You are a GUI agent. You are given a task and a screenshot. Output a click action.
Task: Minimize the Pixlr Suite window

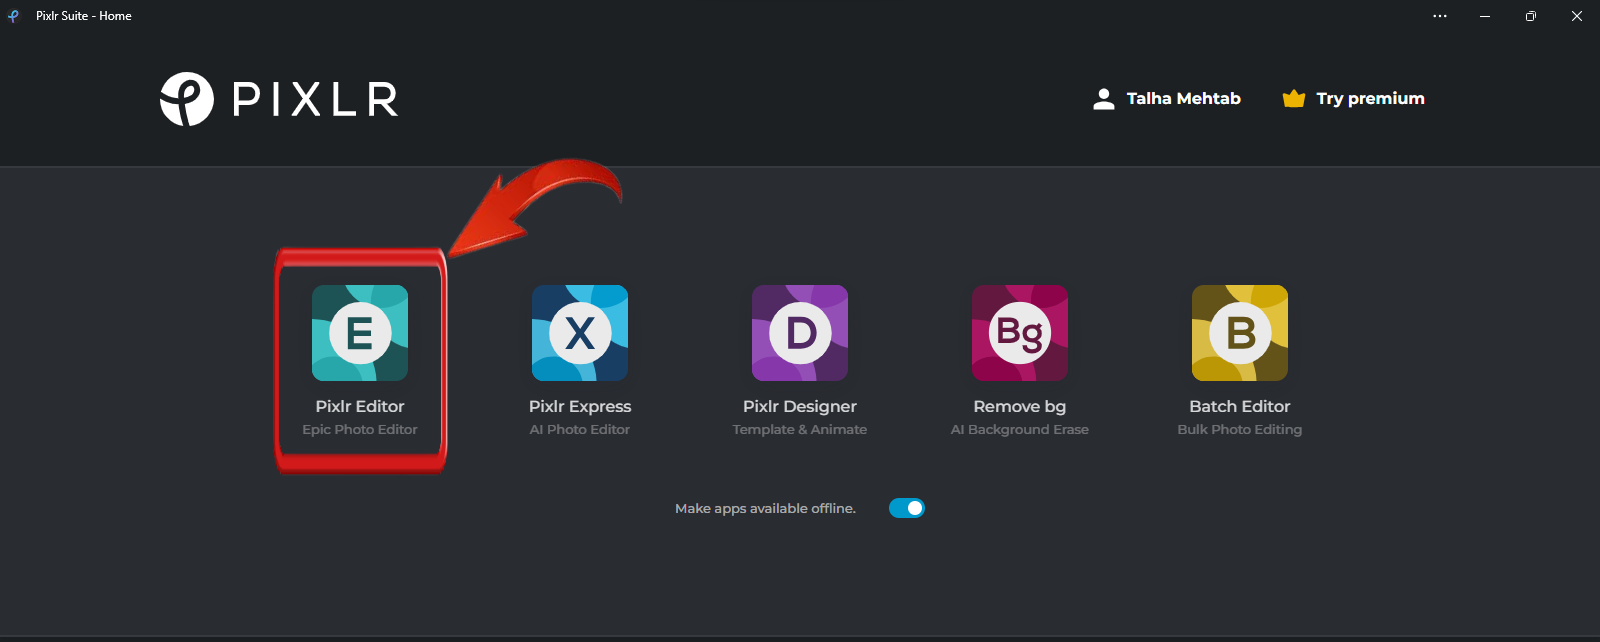[x=1485, y=16]
